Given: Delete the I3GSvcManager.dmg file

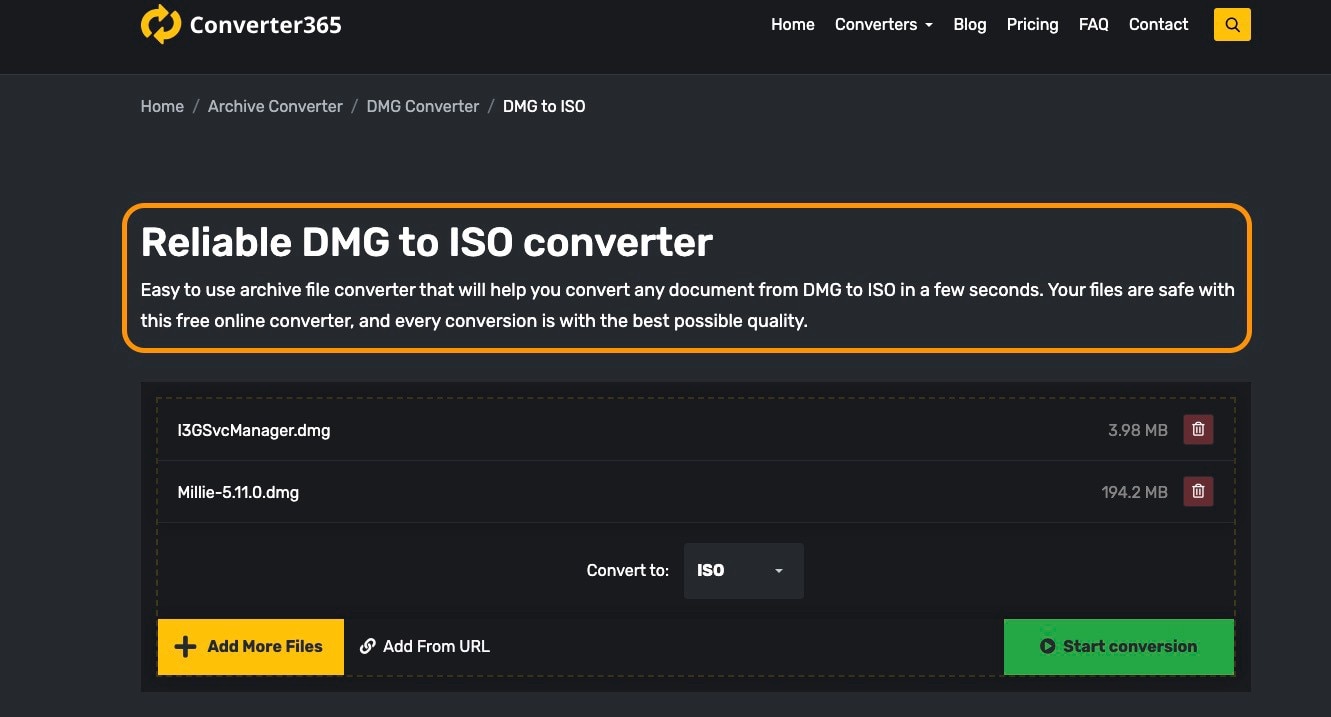Looking at the screenshot, I should (x=1198, y=430).
